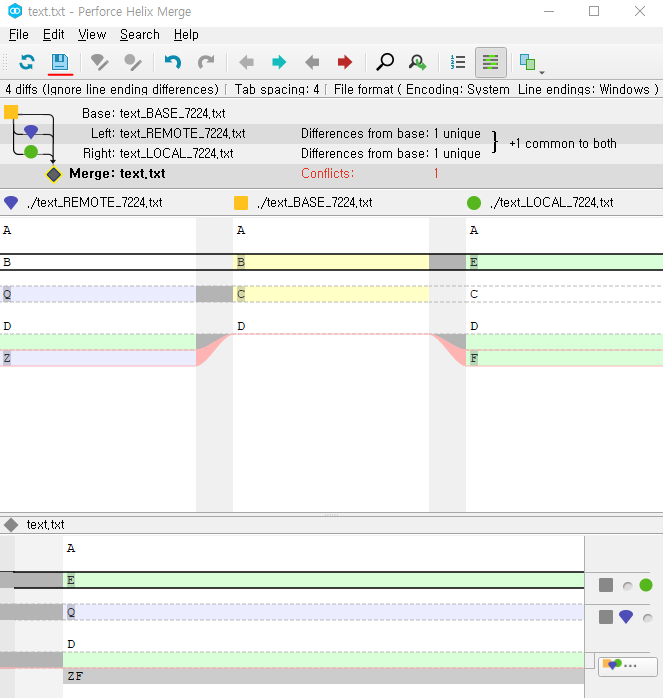This screenshot has width=663, height=698.
Task: Open the File menu
Action: click(19, 35)
